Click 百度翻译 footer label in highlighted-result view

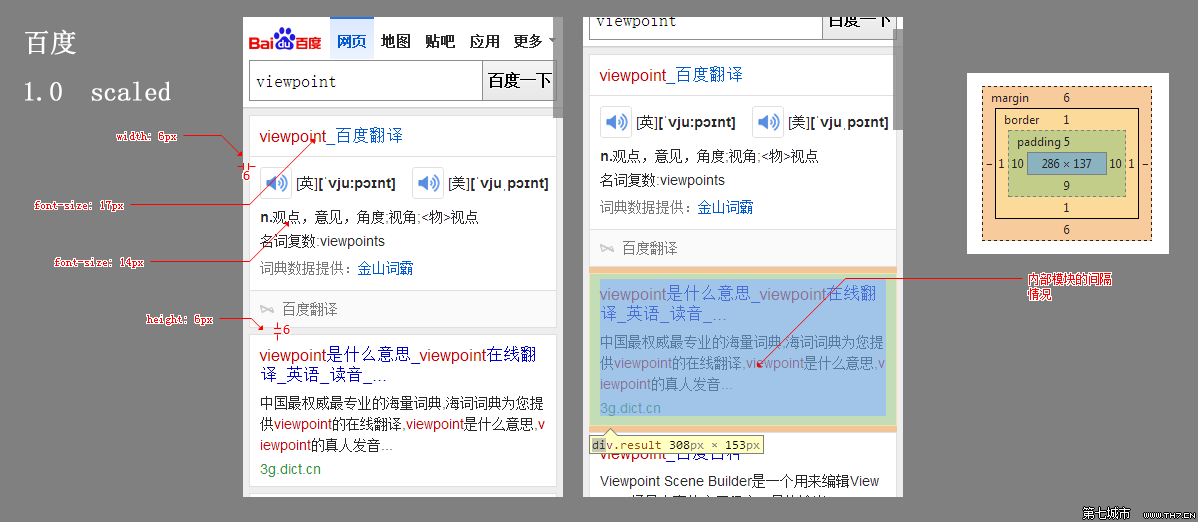[x=649, y=248]
